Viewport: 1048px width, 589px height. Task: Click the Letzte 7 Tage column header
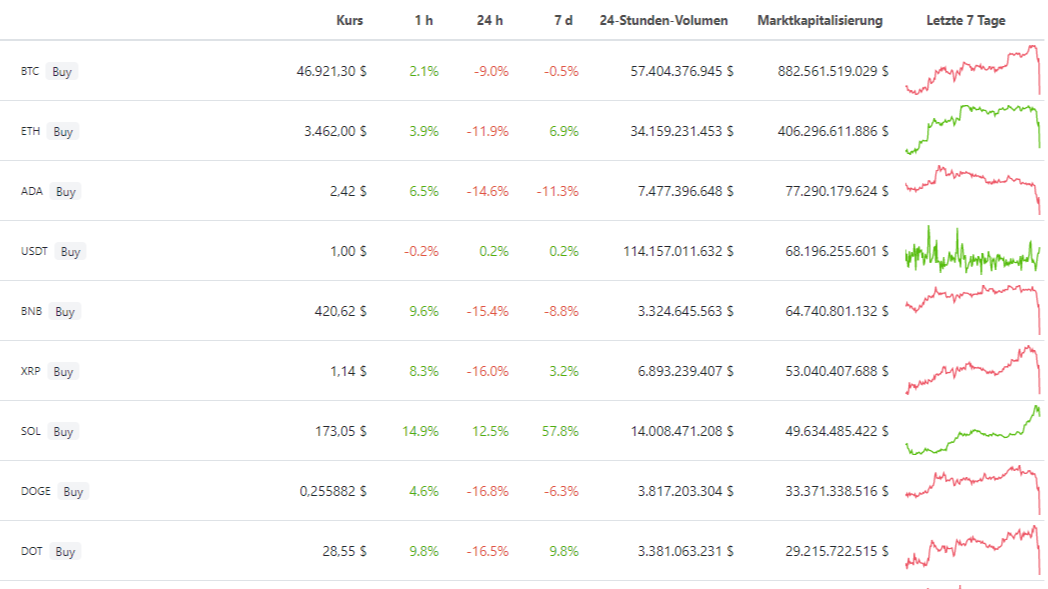[x=966, y=21]
